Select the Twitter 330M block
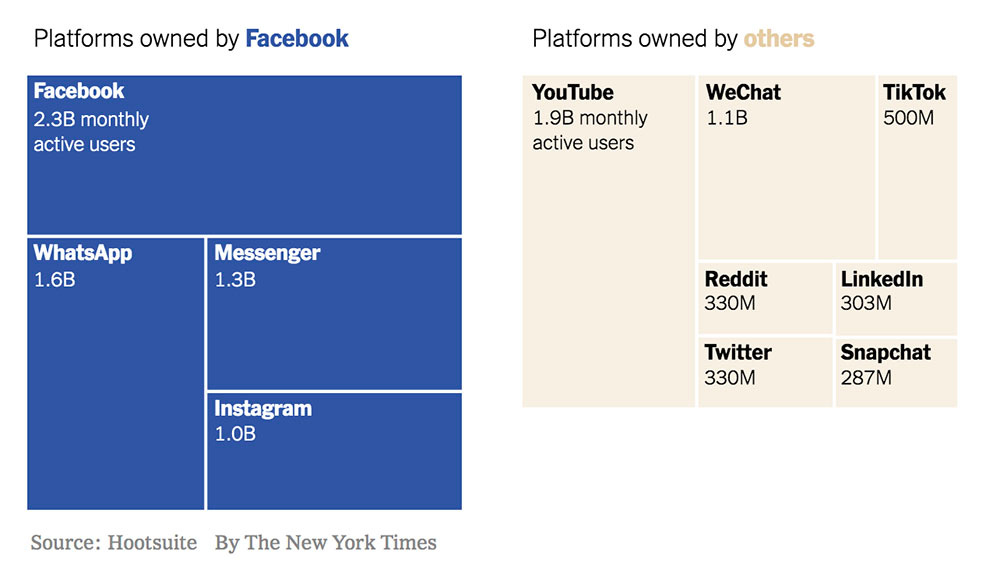Screen dimensions: 1000x576 (765, 372)
